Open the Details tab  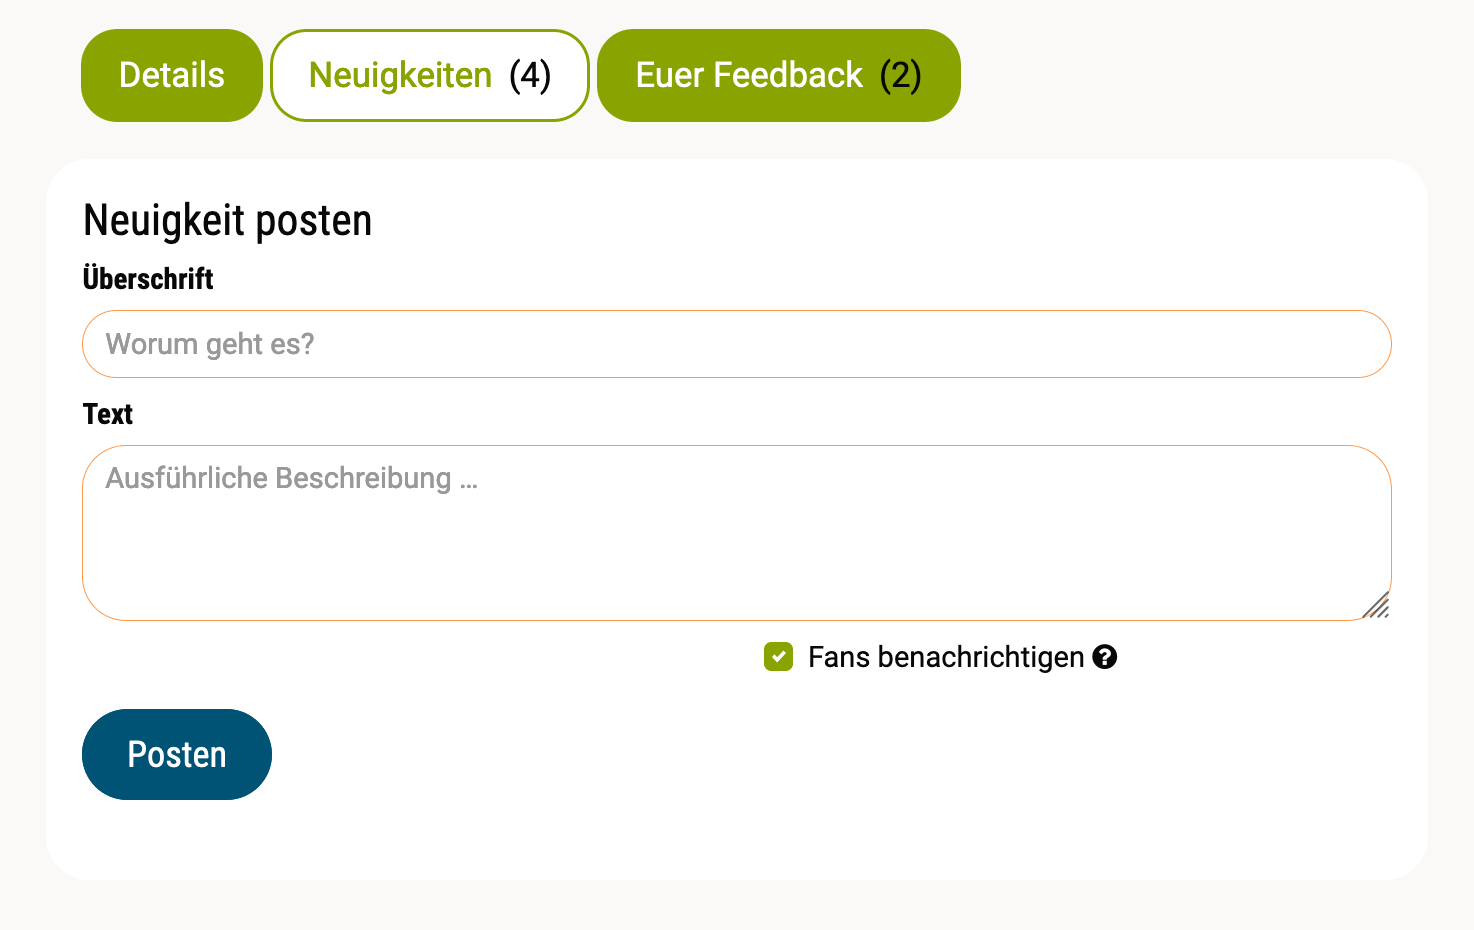point(172,76)
